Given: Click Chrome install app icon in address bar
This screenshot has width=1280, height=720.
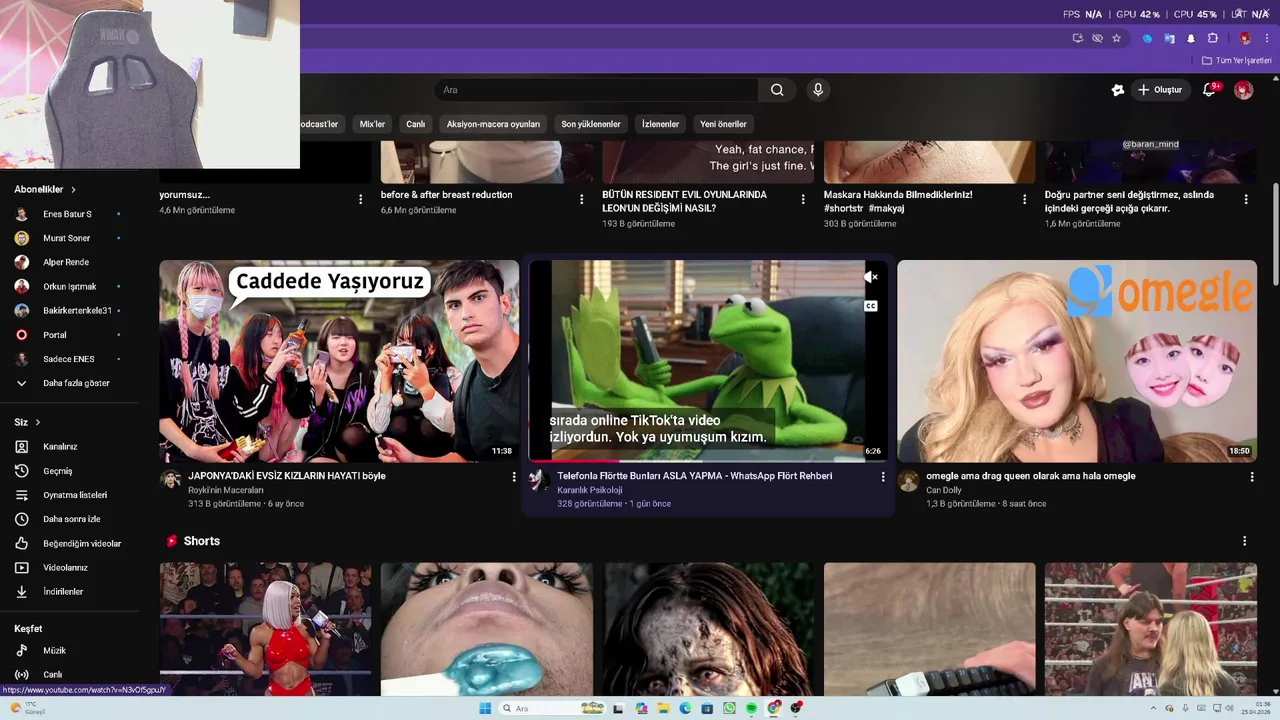Looking at the screenshot, I should pyautogui.click(x=1077, y=38).
